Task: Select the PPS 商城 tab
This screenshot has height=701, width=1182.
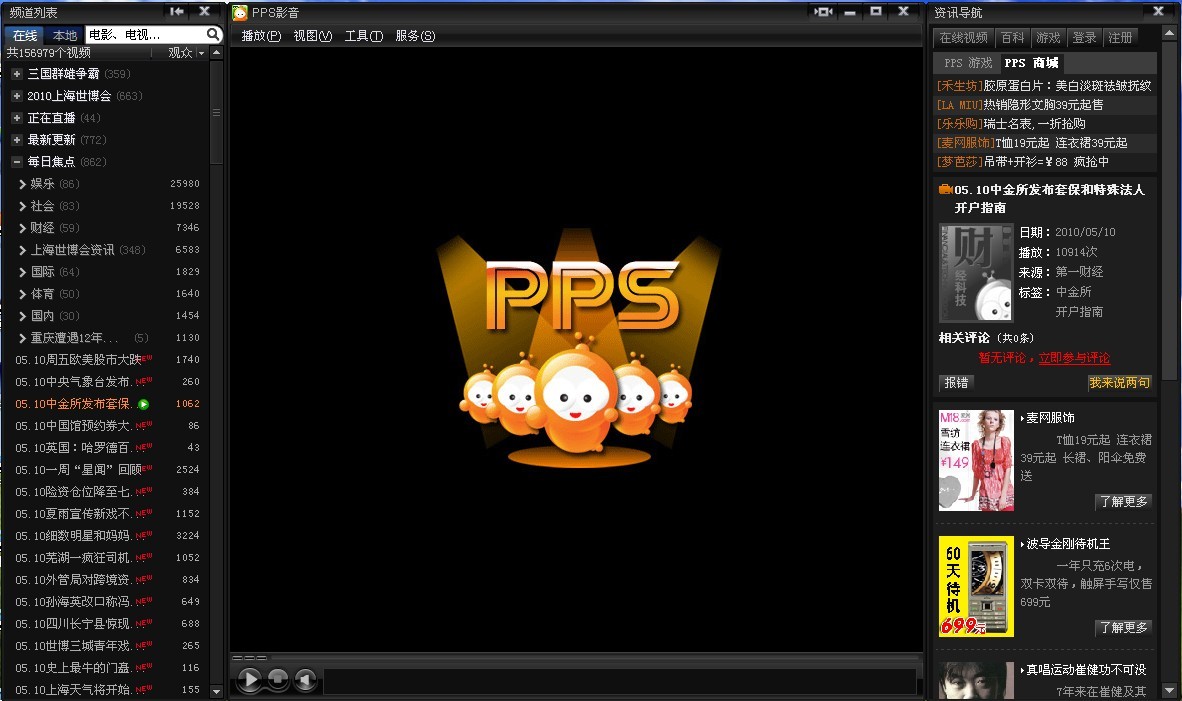Action: point(1031,63)
